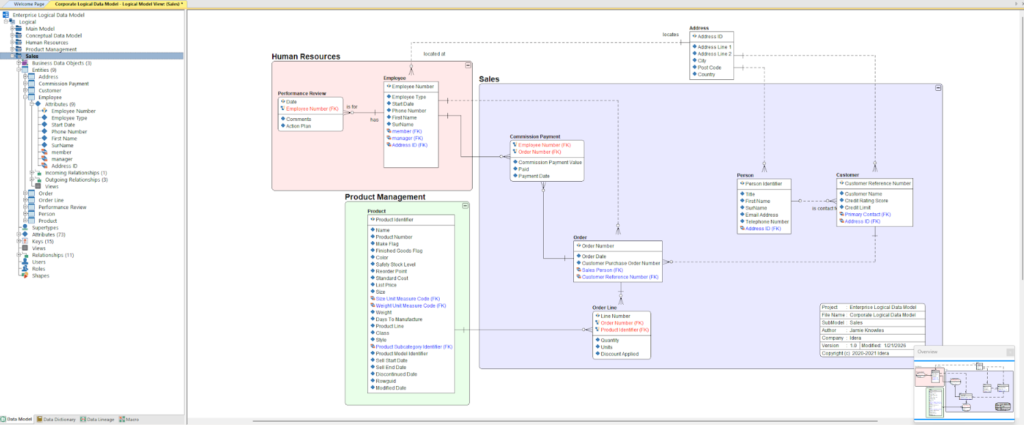
Task: Click the Overview panel diagram thumbnail
Action: [x=965, y=388]
